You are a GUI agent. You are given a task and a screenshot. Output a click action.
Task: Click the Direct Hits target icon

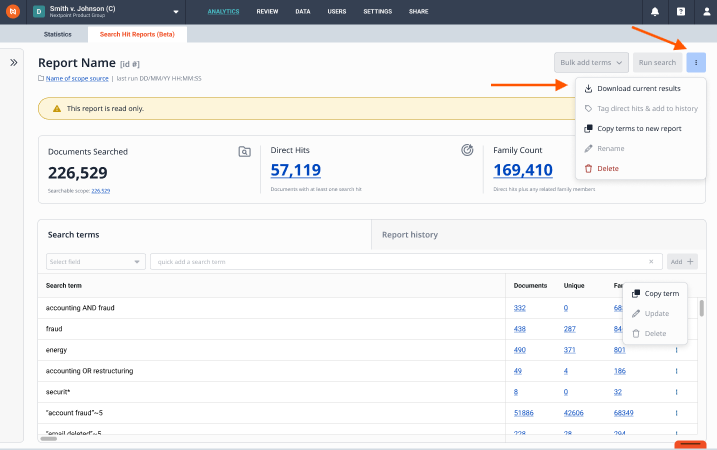pyautogui.click(x=467, y=150)
